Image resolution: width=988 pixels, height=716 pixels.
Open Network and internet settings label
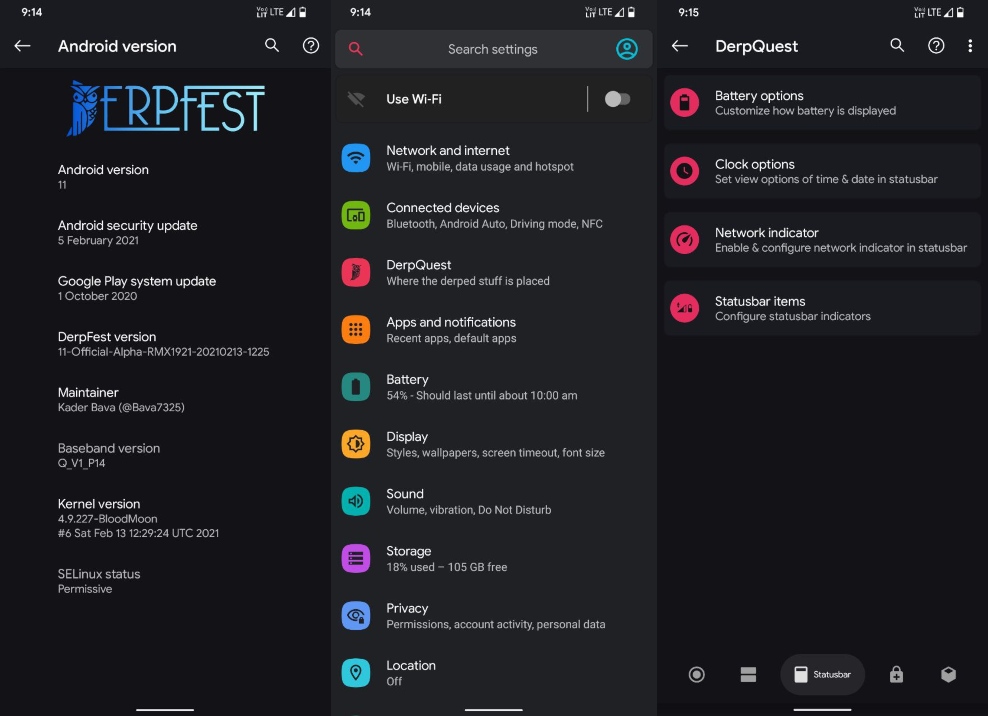point(448,151)
